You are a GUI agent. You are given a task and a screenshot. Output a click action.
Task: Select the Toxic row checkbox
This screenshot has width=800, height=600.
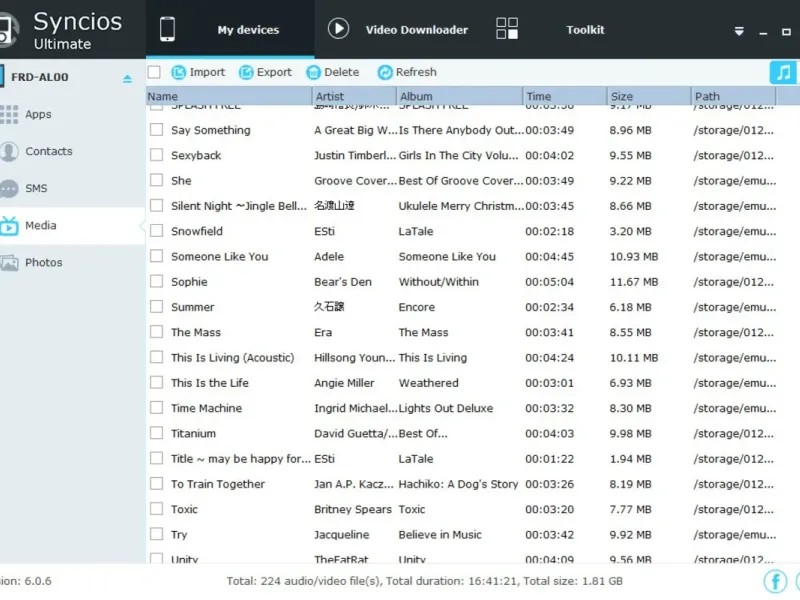click(x=157, y=509)
